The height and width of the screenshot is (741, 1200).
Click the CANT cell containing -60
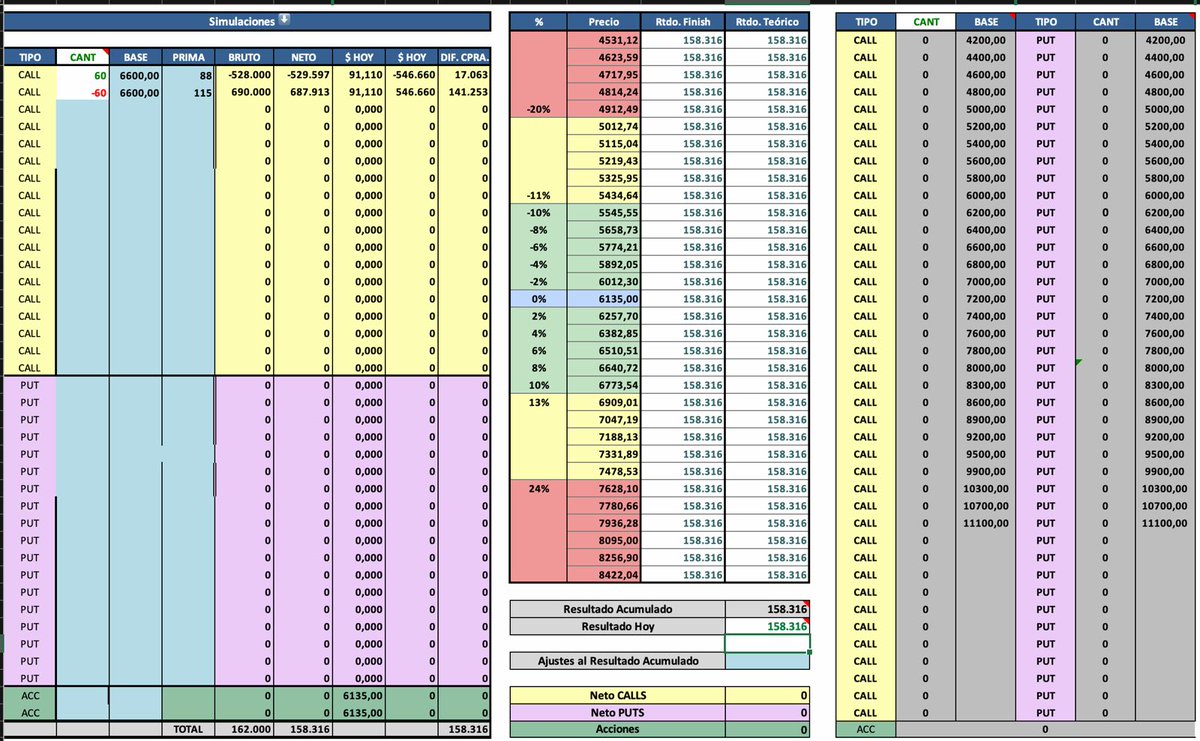point(82,91)
